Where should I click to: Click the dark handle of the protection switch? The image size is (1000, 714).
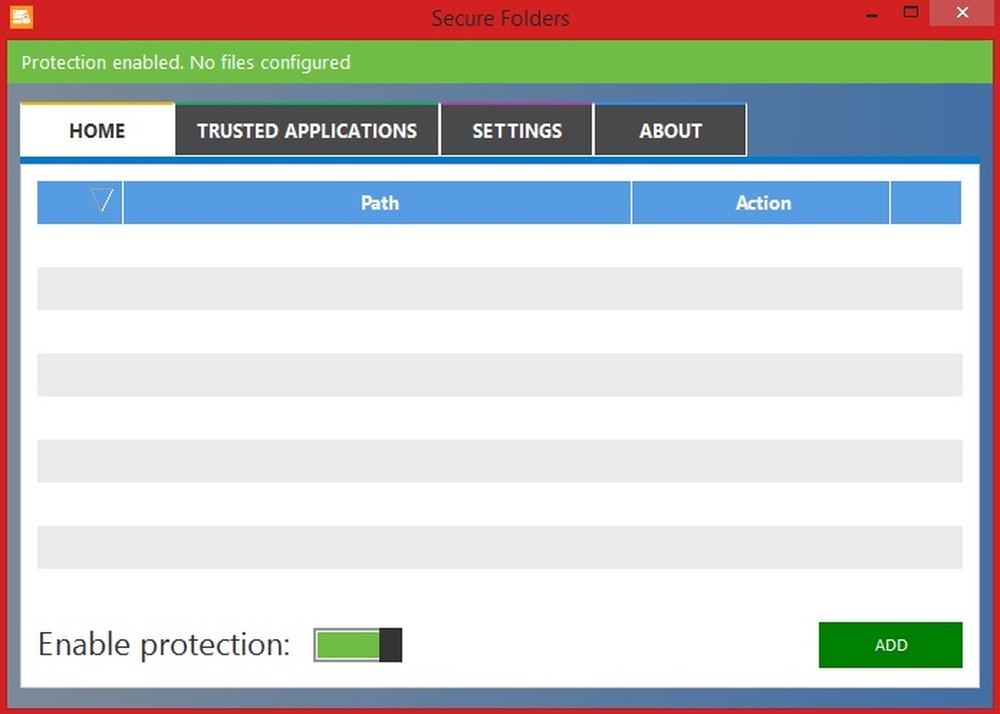pyautogui.click(x=390, y=644)
